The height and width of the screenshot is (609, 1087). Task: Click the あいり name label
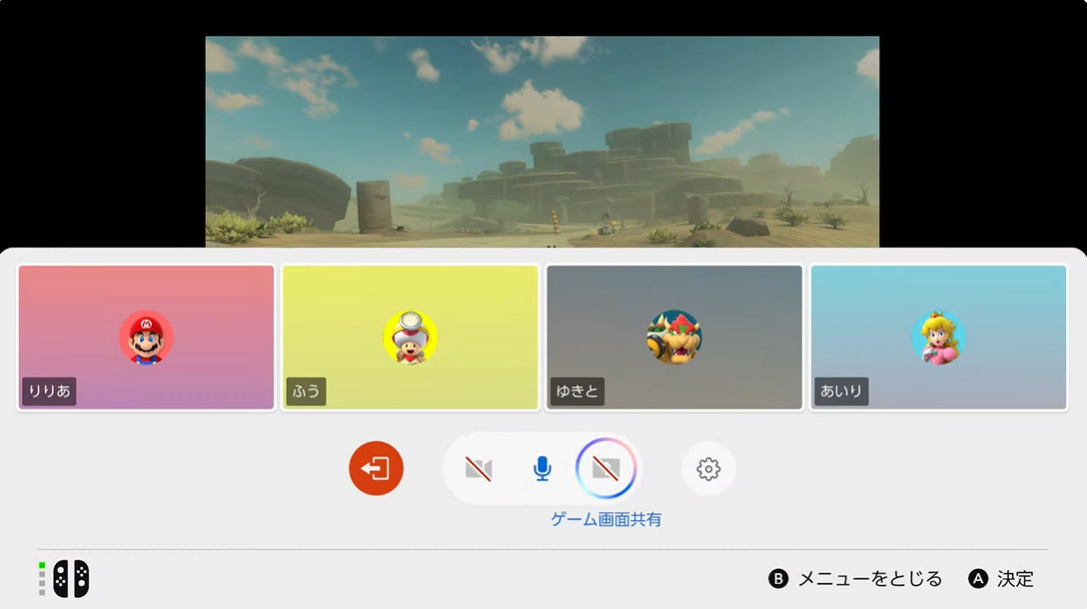coord(841,391)
